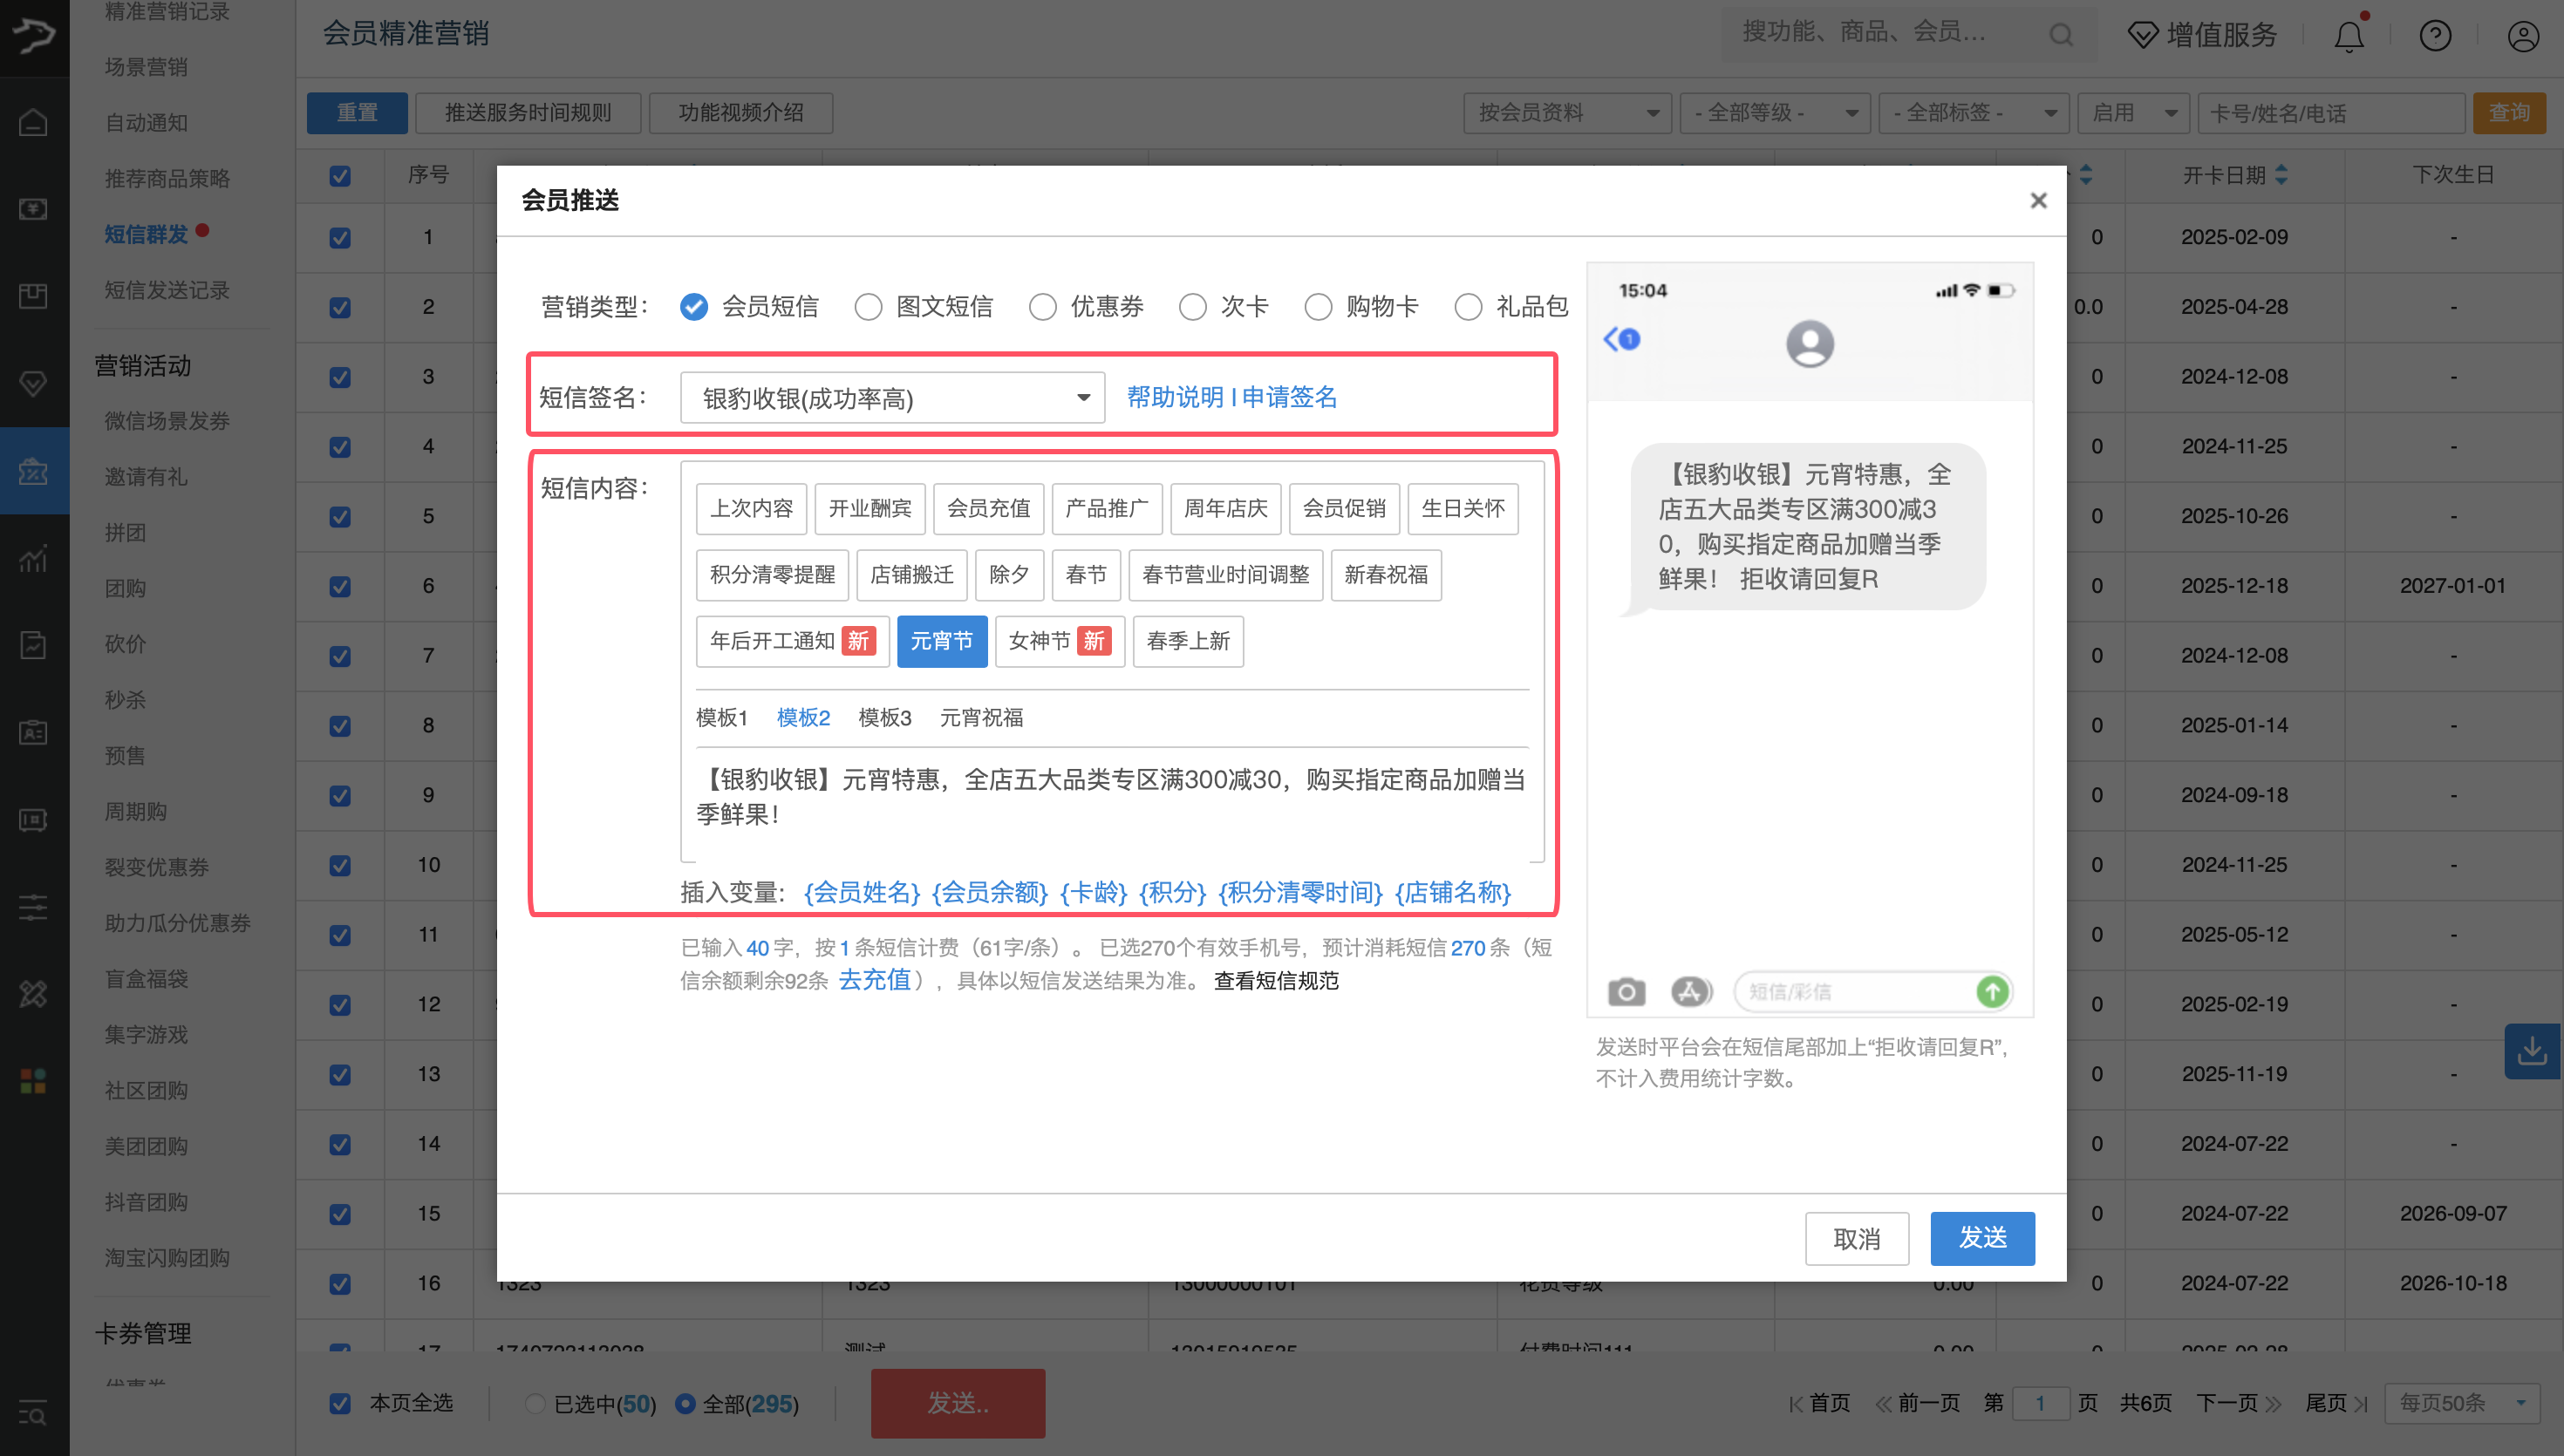Open the membership diamond icon in the sidebar
This screenshot has height=1456, width=2564.
click(x=33, y=383)
